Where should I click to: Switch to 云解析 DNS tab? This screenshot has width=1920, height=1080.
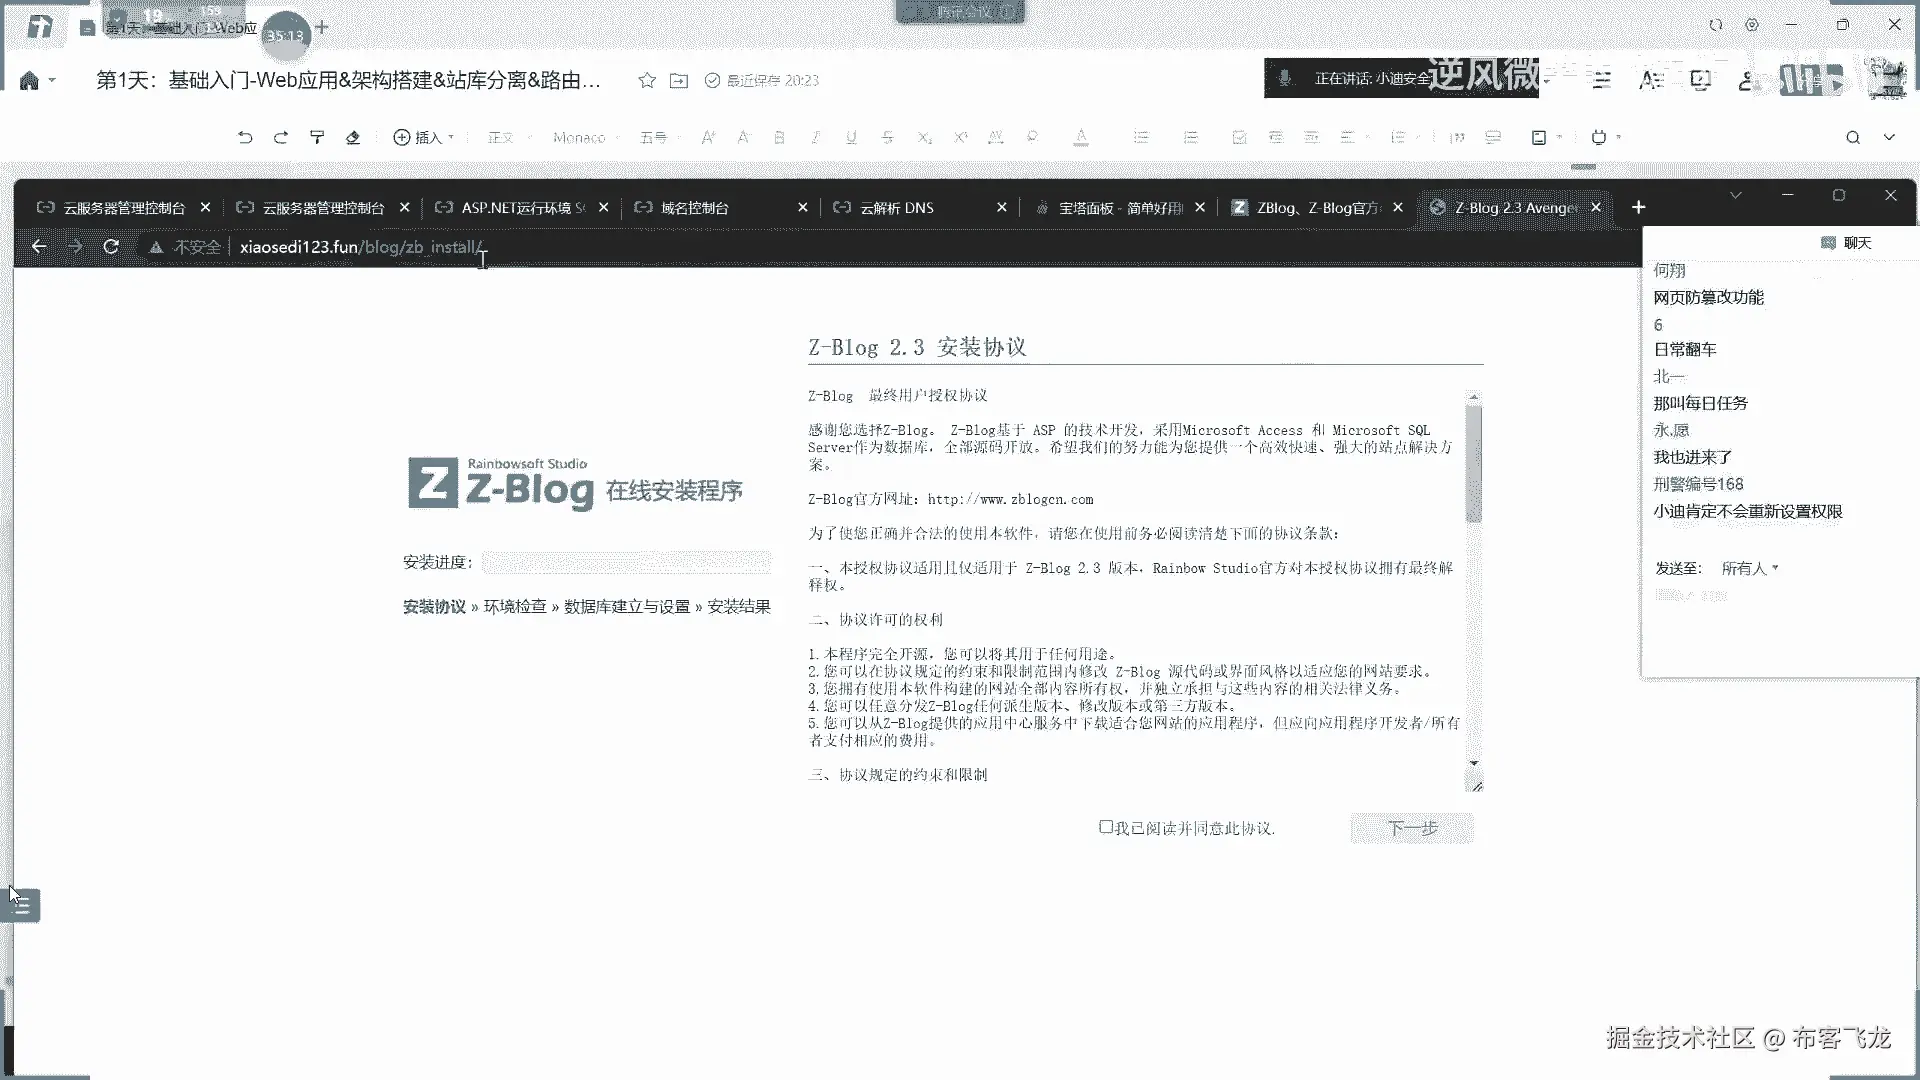coord(897,207)
